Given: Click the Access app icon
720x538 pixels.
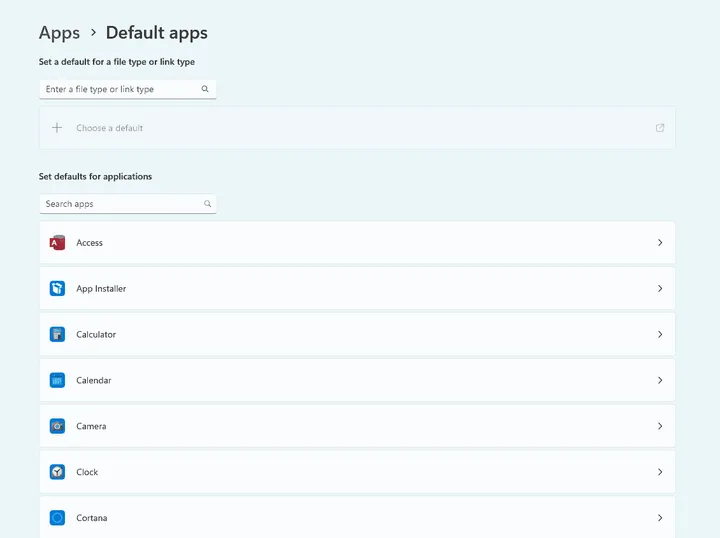Looking at the screenshot, I should coord(57,243).
